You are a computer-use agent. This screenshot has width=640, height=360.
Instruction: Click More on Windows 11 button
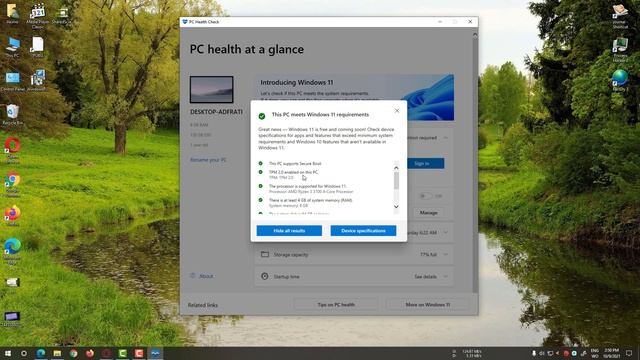point(427,304)
